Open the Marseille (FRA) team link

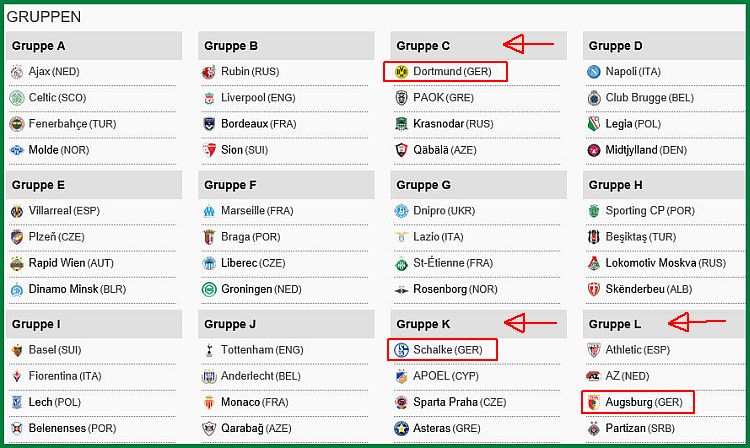[257, 211]
